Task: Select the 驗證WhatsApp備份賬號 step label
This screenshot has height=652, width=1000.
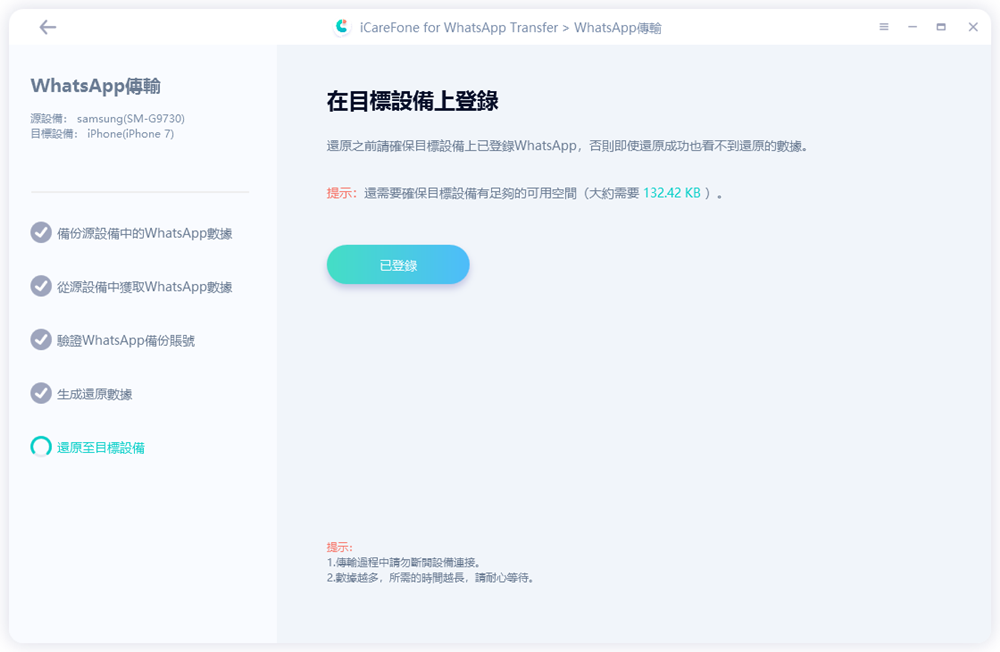Action: tap(126, 341)
